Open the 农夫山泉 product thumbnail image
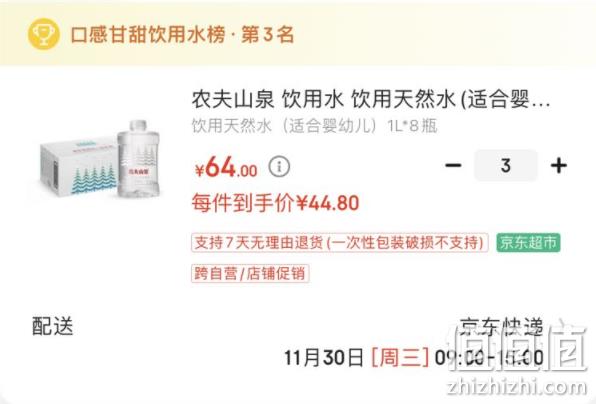 pyautogui.click(x=101, y=160)
